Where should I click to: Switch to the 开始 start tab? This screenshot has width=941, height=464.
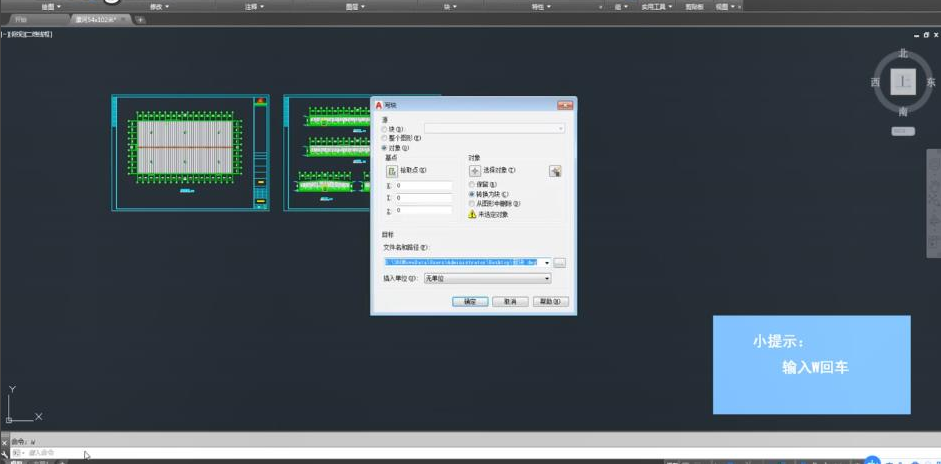37,20
